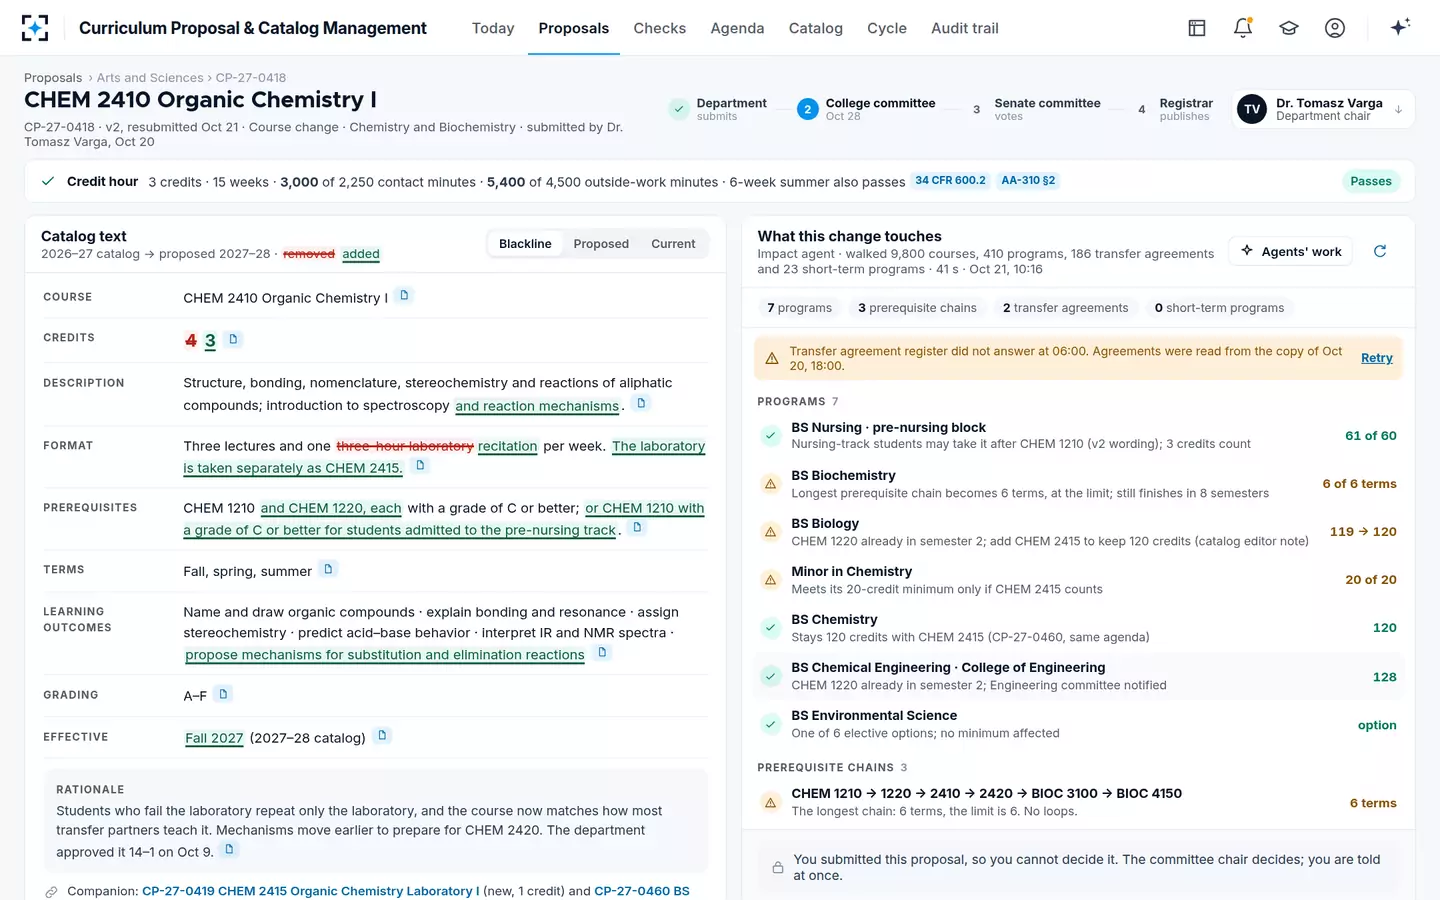The height and width of the screenshot is (900, 1440).
Task: Select the Senate committee workflow step
Action: tap(1036, 109)
